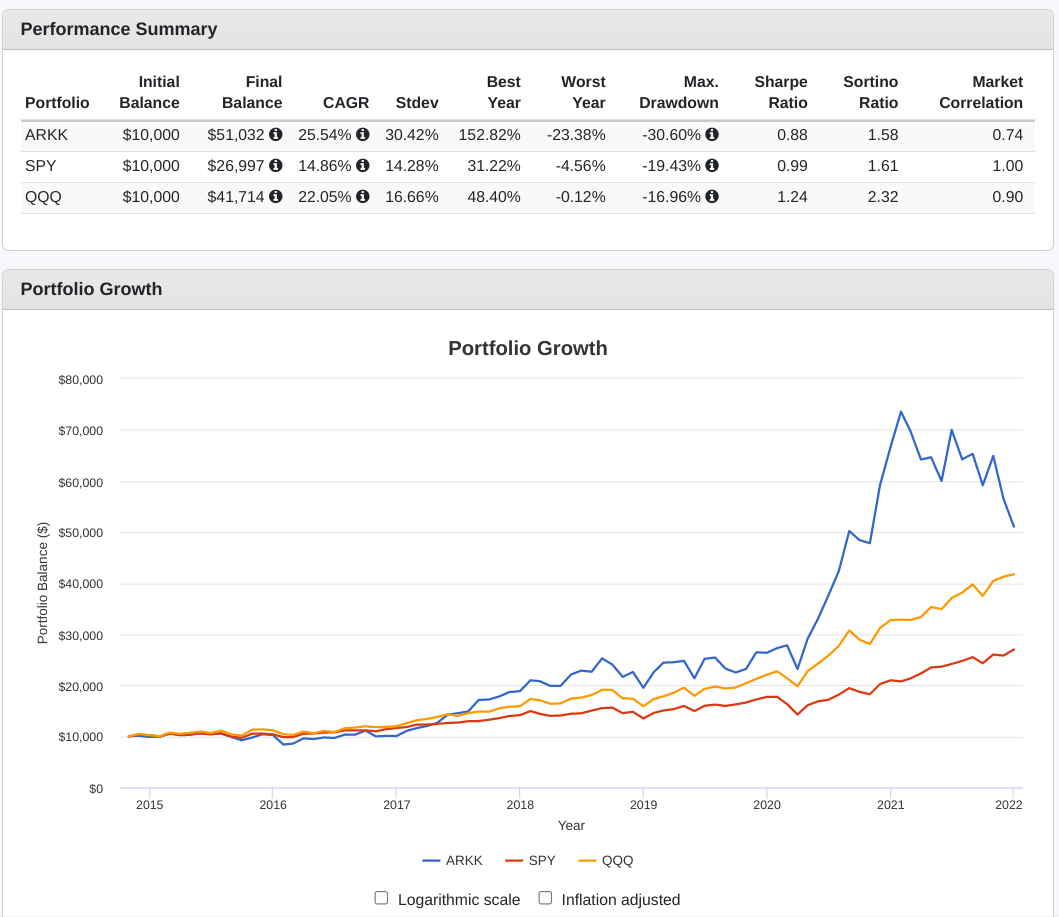Click ARKK Stdev value 30.42%
Viewport: 1059px width, 917px height.
(x=412, y=135)
